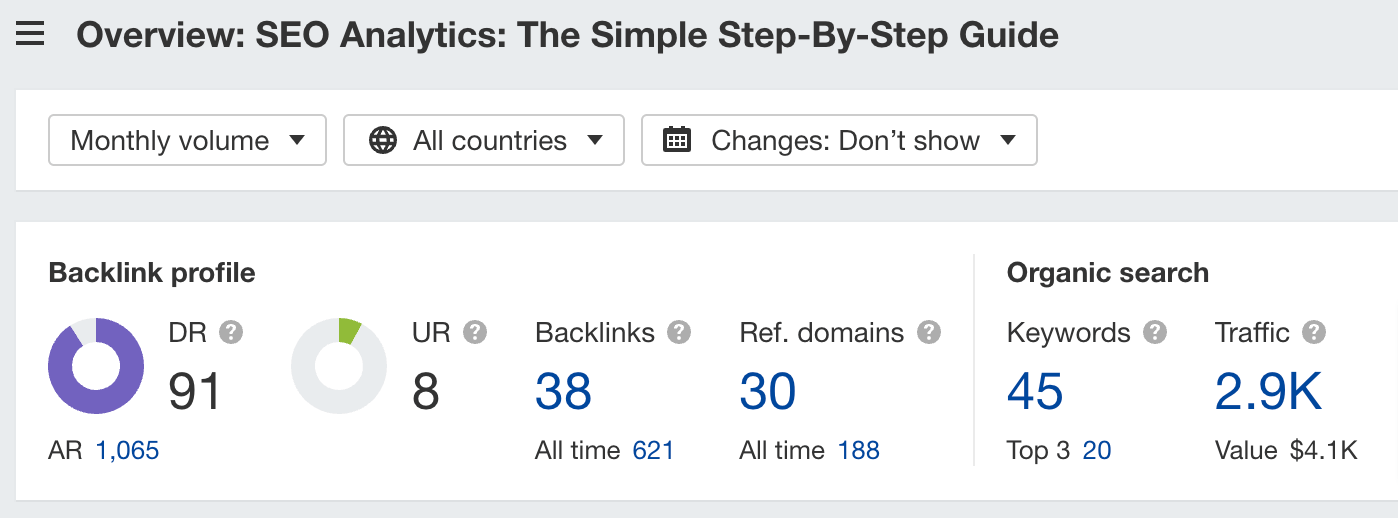The width and height of the screenshot is (1398, 518).
Task: View the 188 all-time referring domains
Action: pyautogui.click(x=858, y=451)
